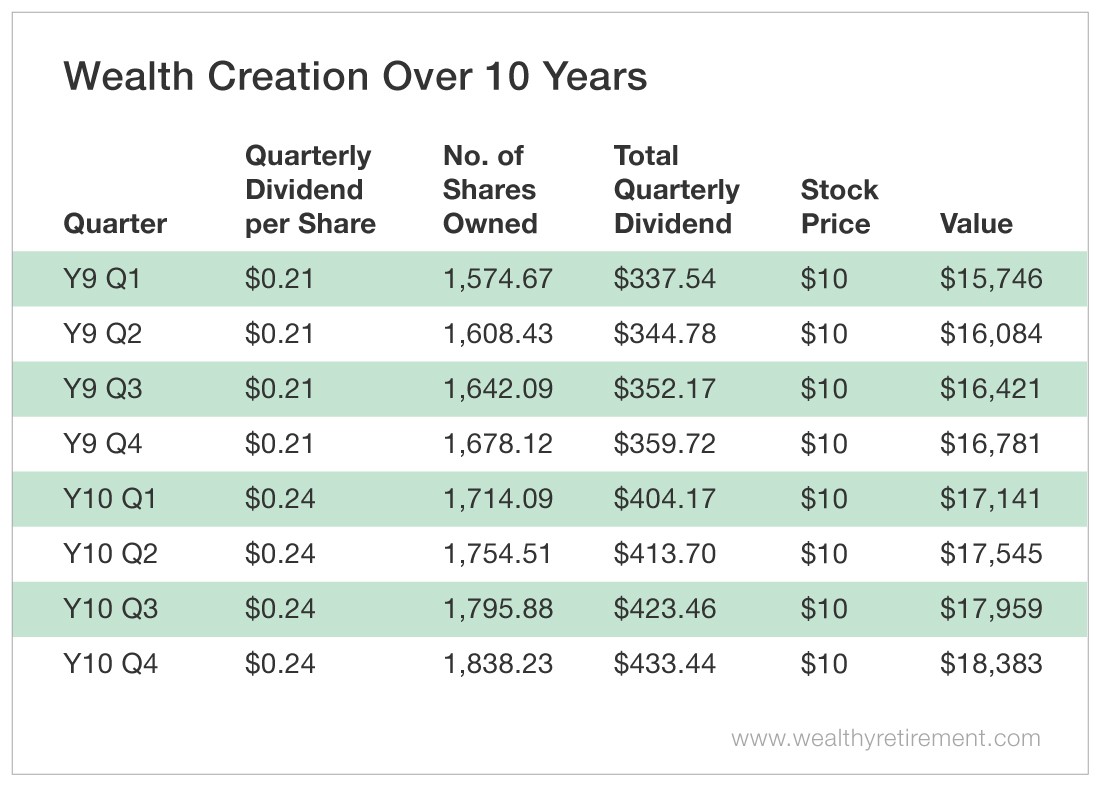Select the Total Quarterly Dividend header
The image size is (1100, 786).
click(x=676, y=190)
